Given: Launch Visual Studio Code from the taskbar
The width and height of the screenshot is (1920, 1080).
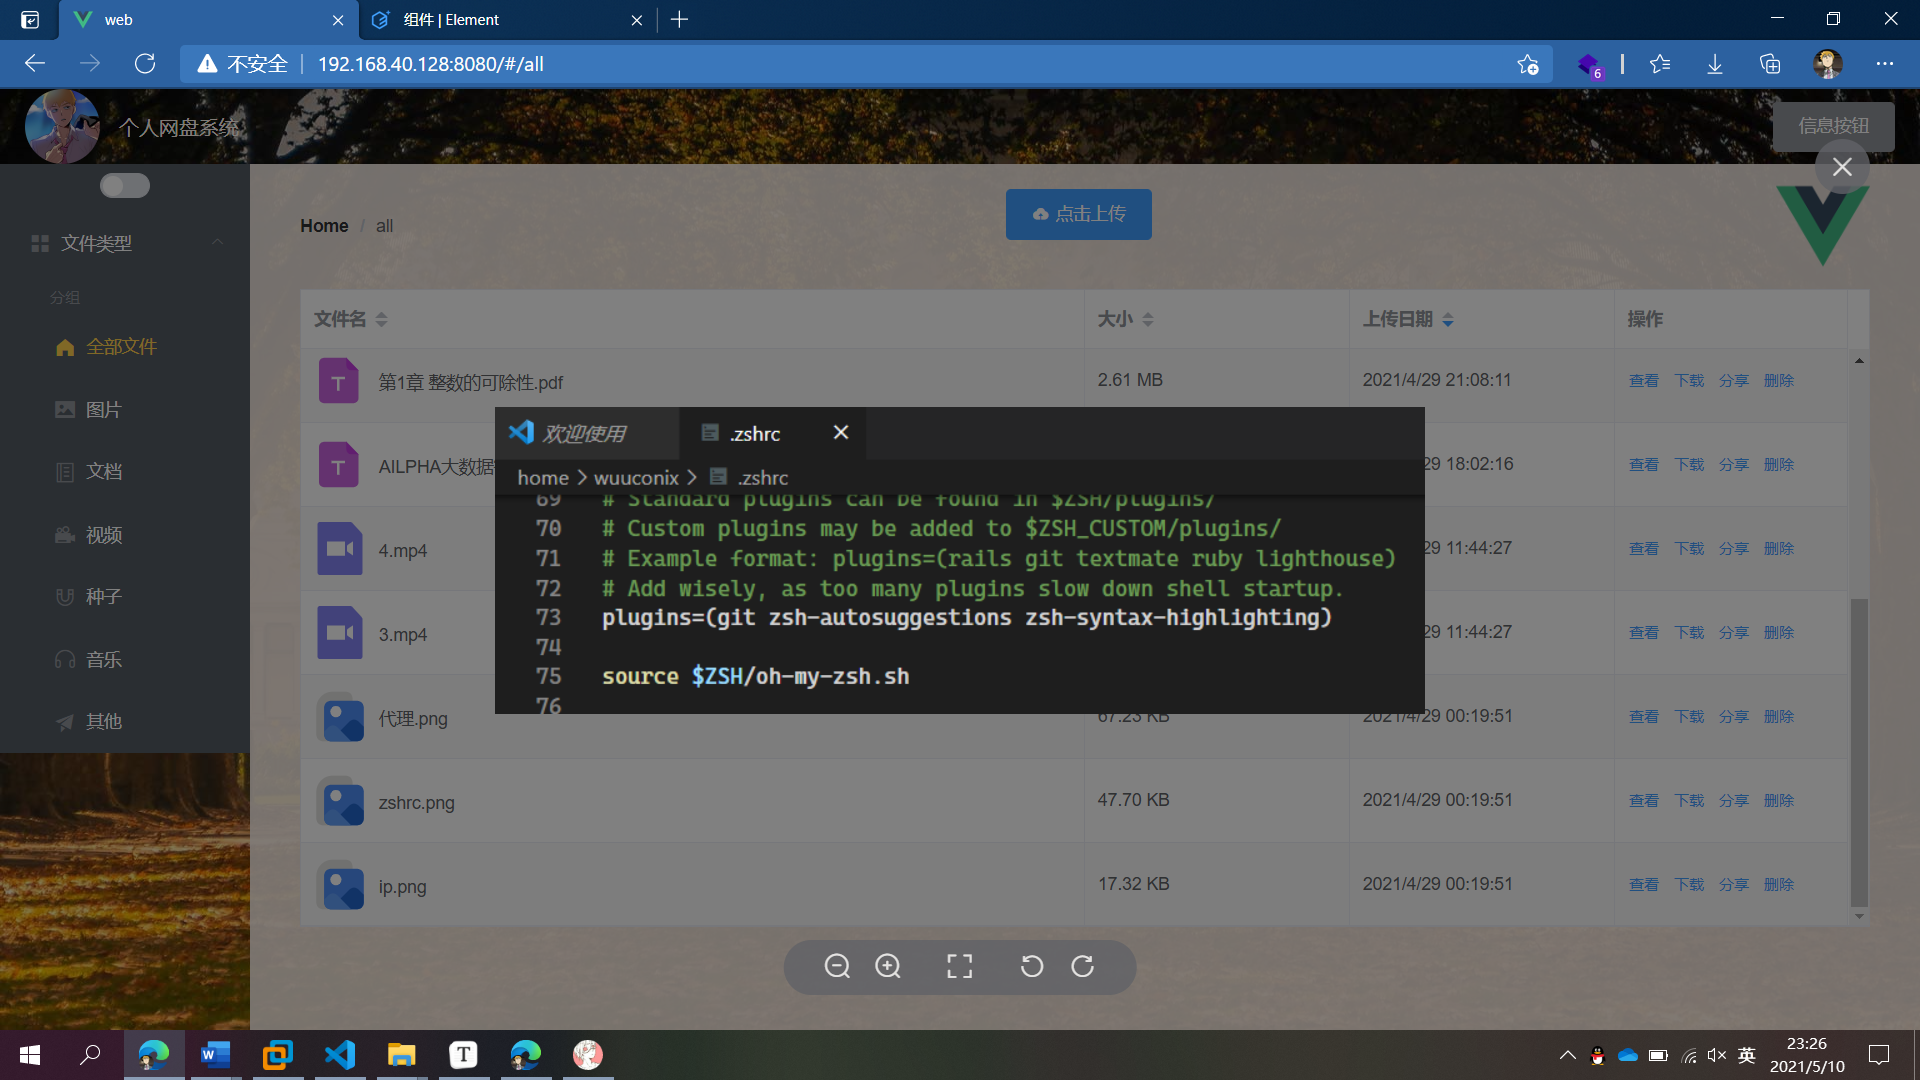Looking at the screenshot, I should 340,1054.
